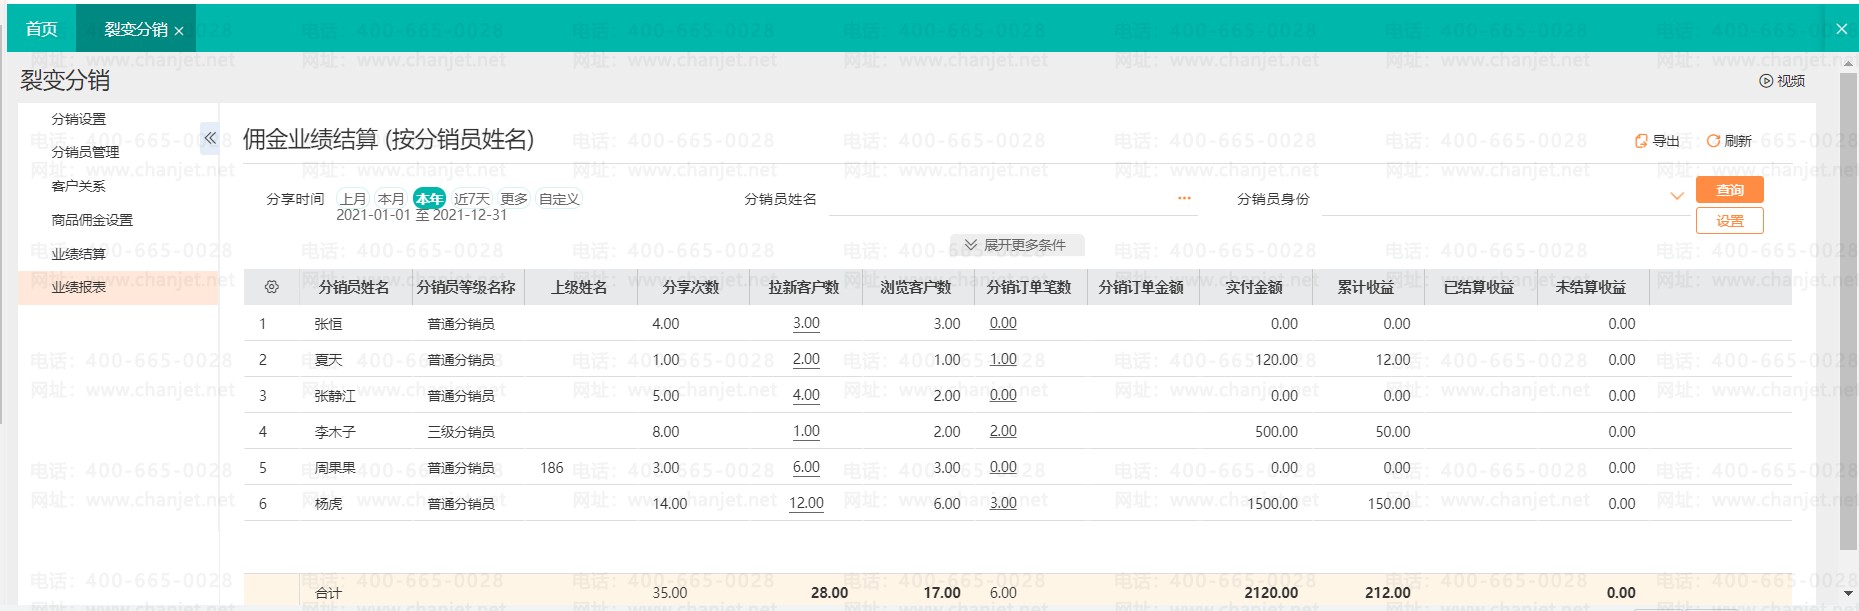The image size is (1859, 611).
Task: Select the 本月 time filter
Action: tap(391, 199)
